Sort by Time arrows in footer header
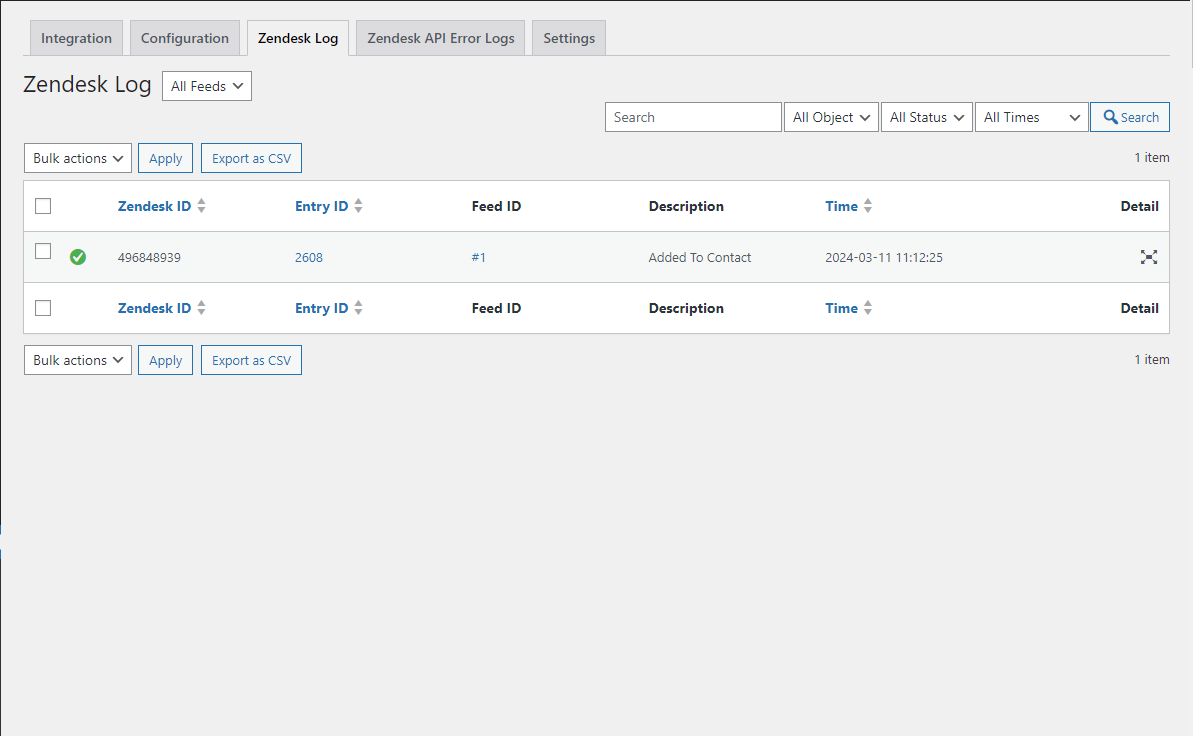 (x=868, y=307)
